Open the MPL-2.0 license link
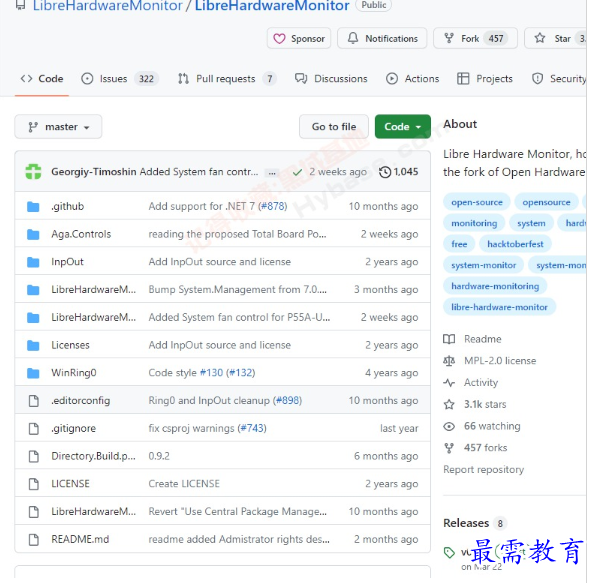 click(x=489, y=361)
